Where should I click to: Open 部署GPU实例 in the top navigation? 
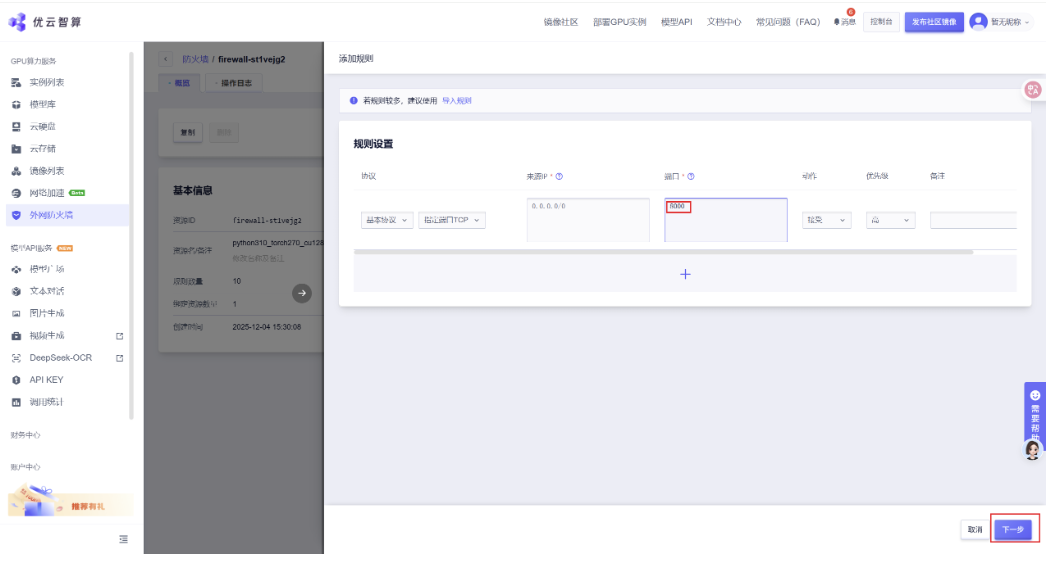619,22
